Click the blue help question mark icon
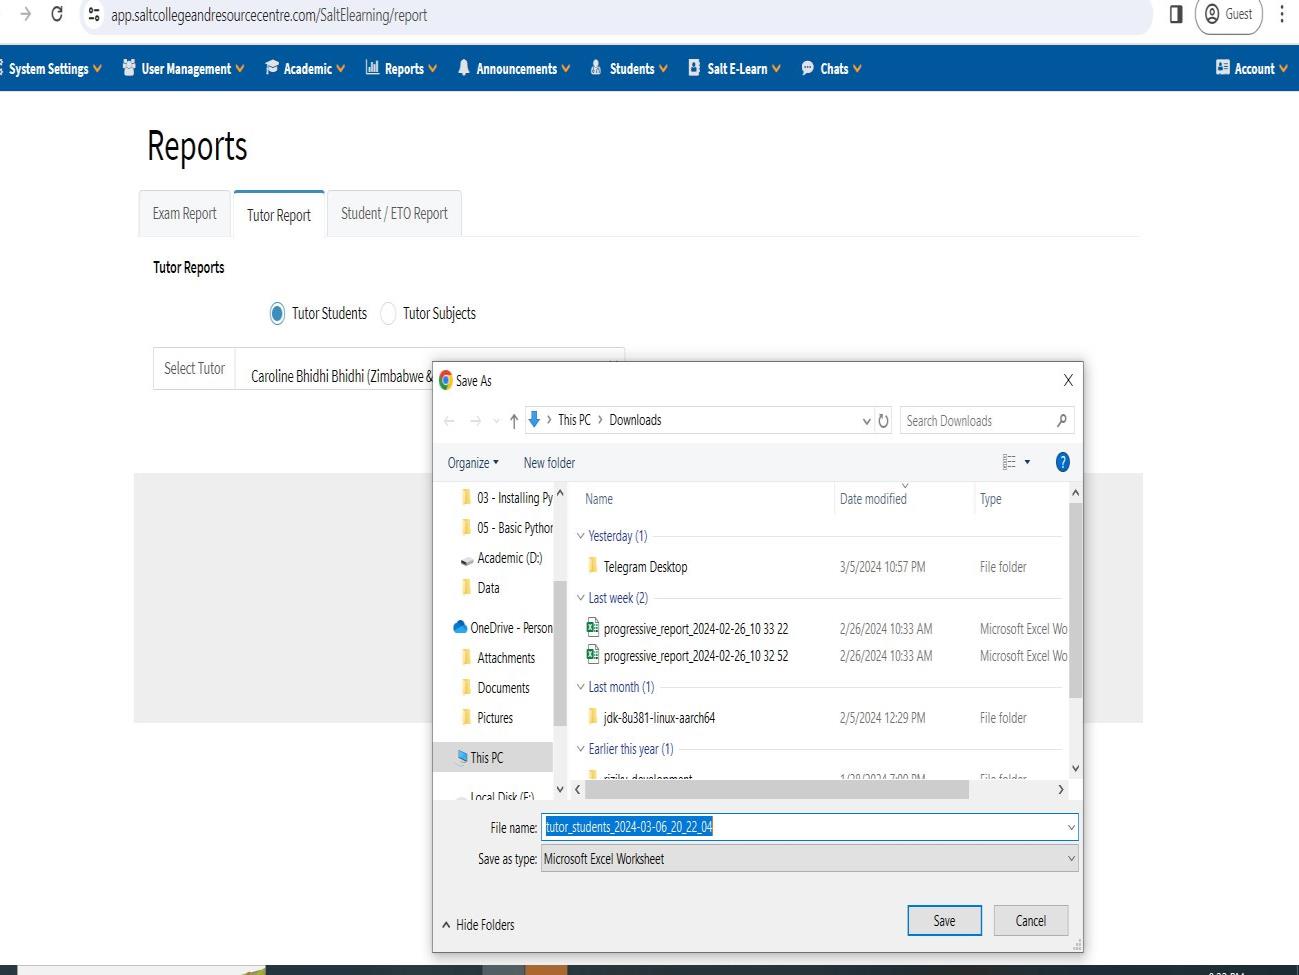Screen dimensions: 1299x975 (x=1062, y=462)
